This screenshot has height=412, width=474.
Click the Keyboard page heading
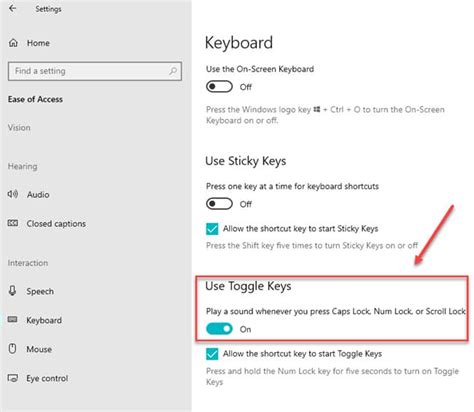coord(239,43)
